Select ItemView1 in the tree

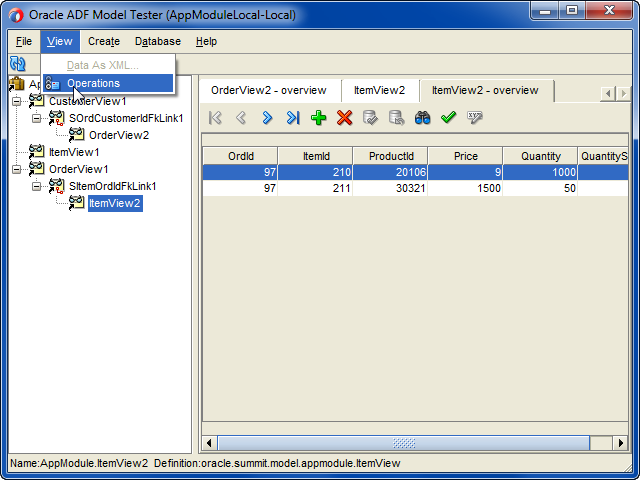(x=74, y=152)
